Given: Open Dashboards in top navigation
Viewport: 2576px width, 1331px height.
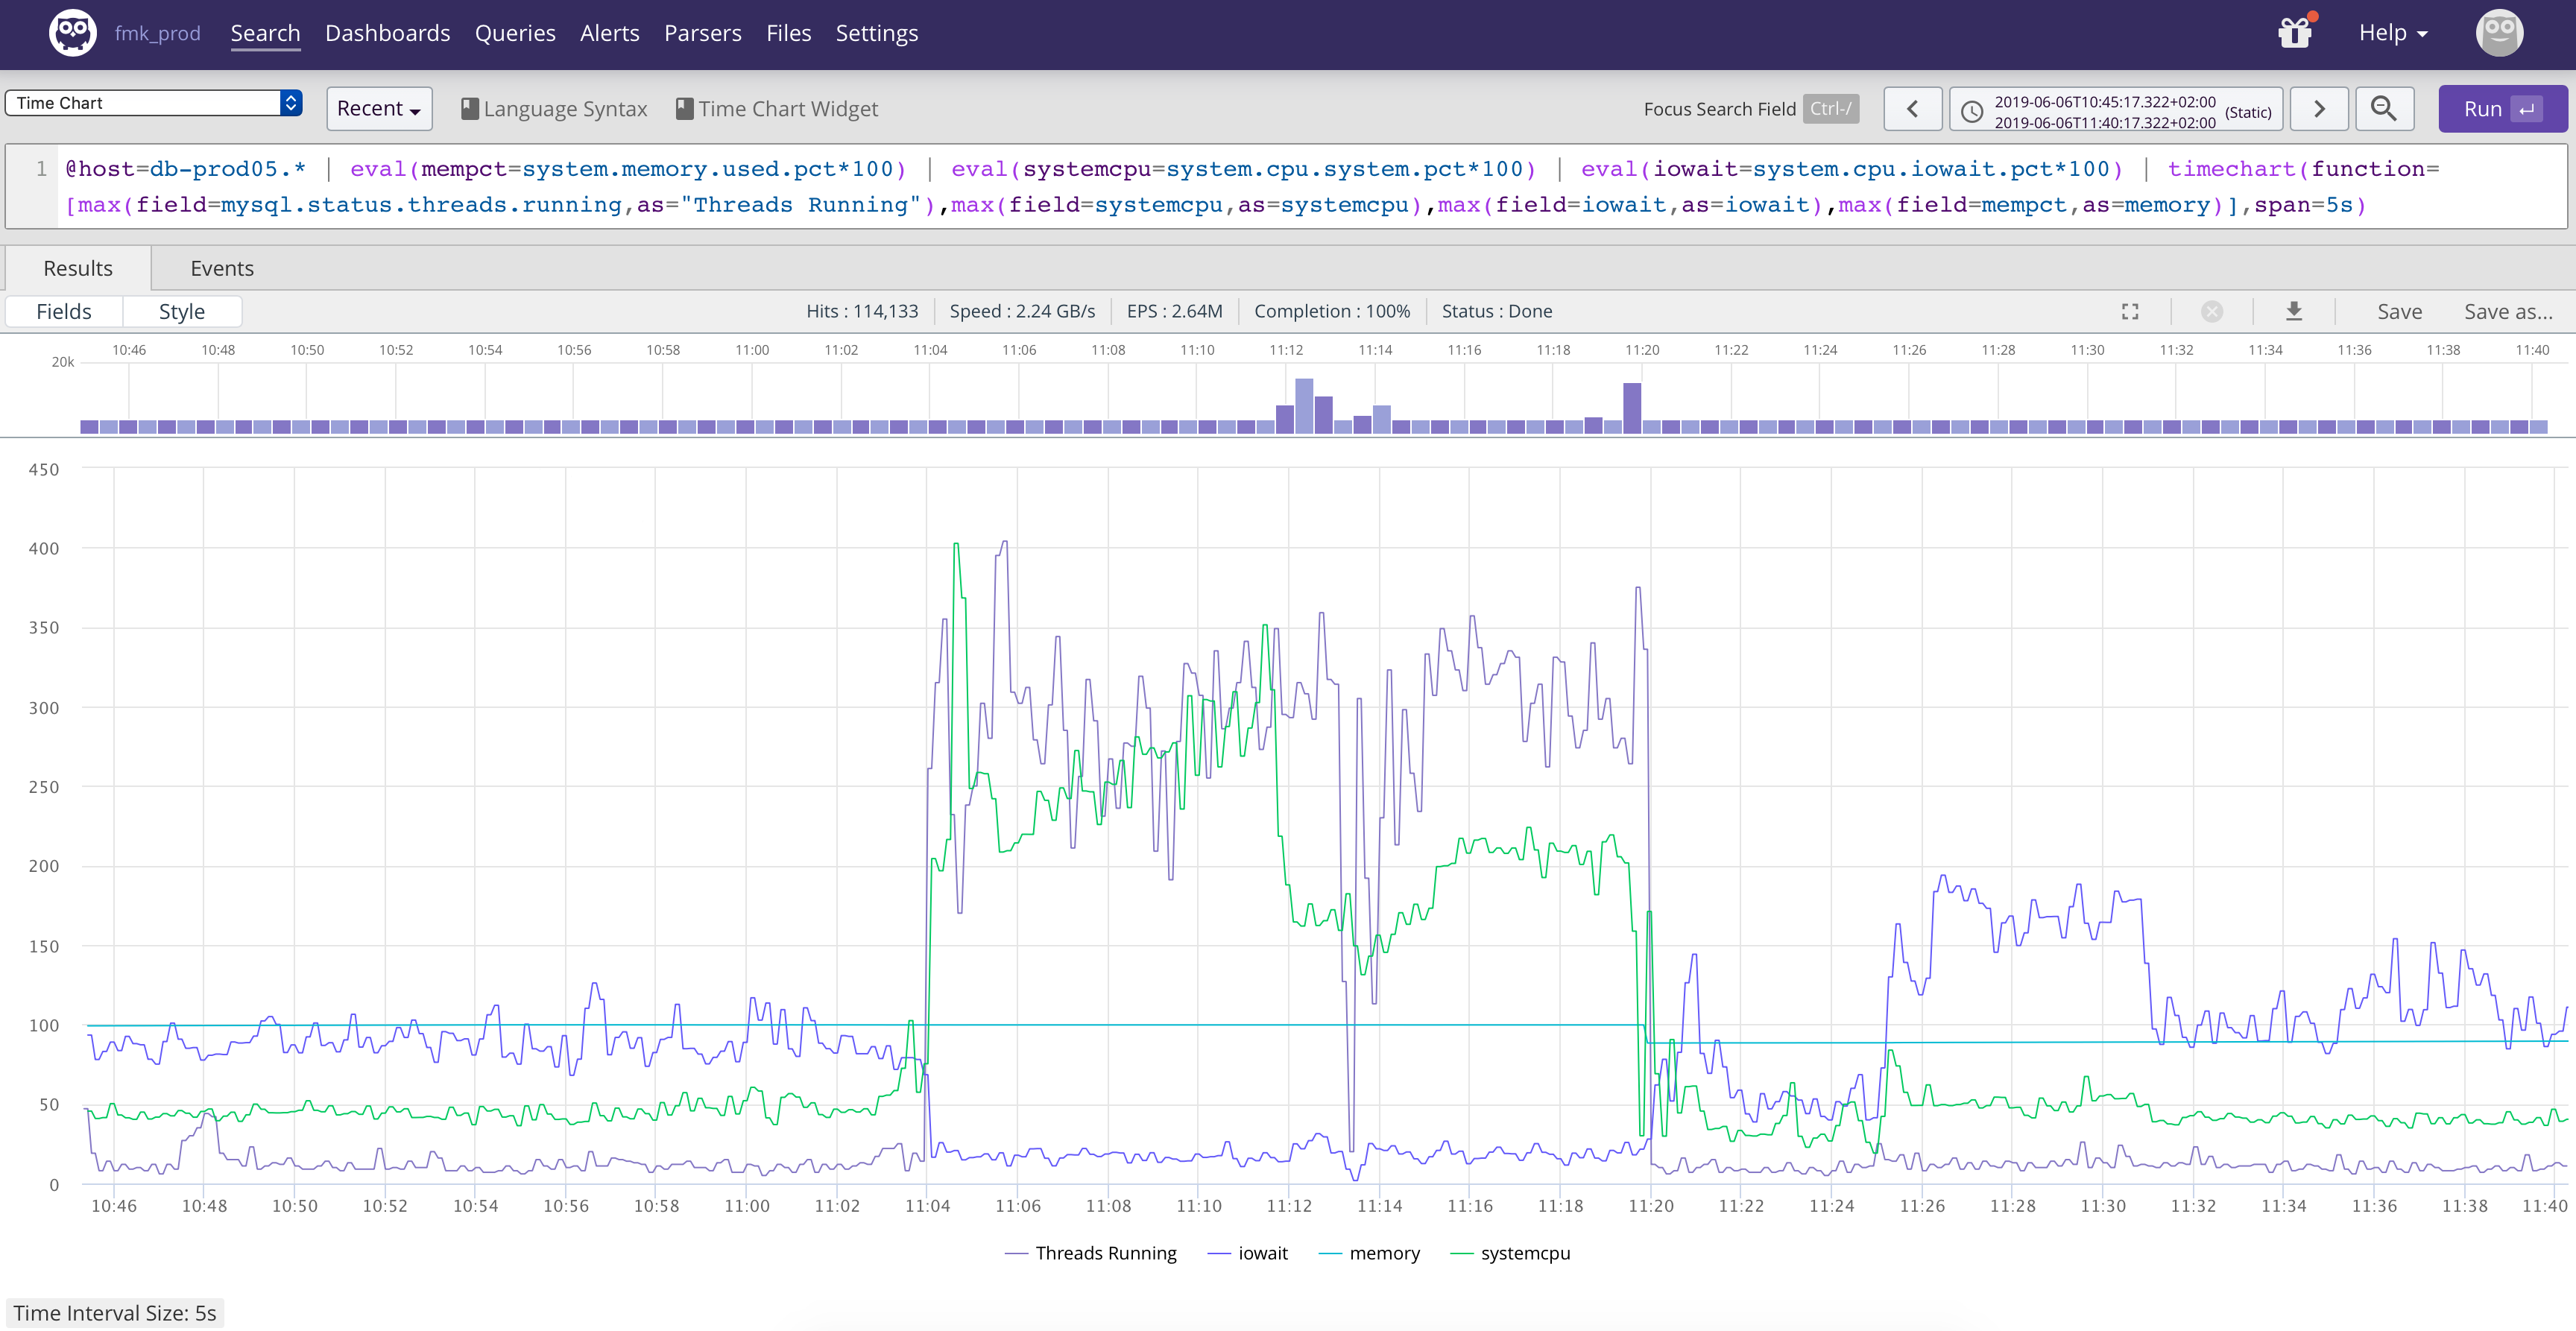Looking at the screenshot, I should 387,33.
